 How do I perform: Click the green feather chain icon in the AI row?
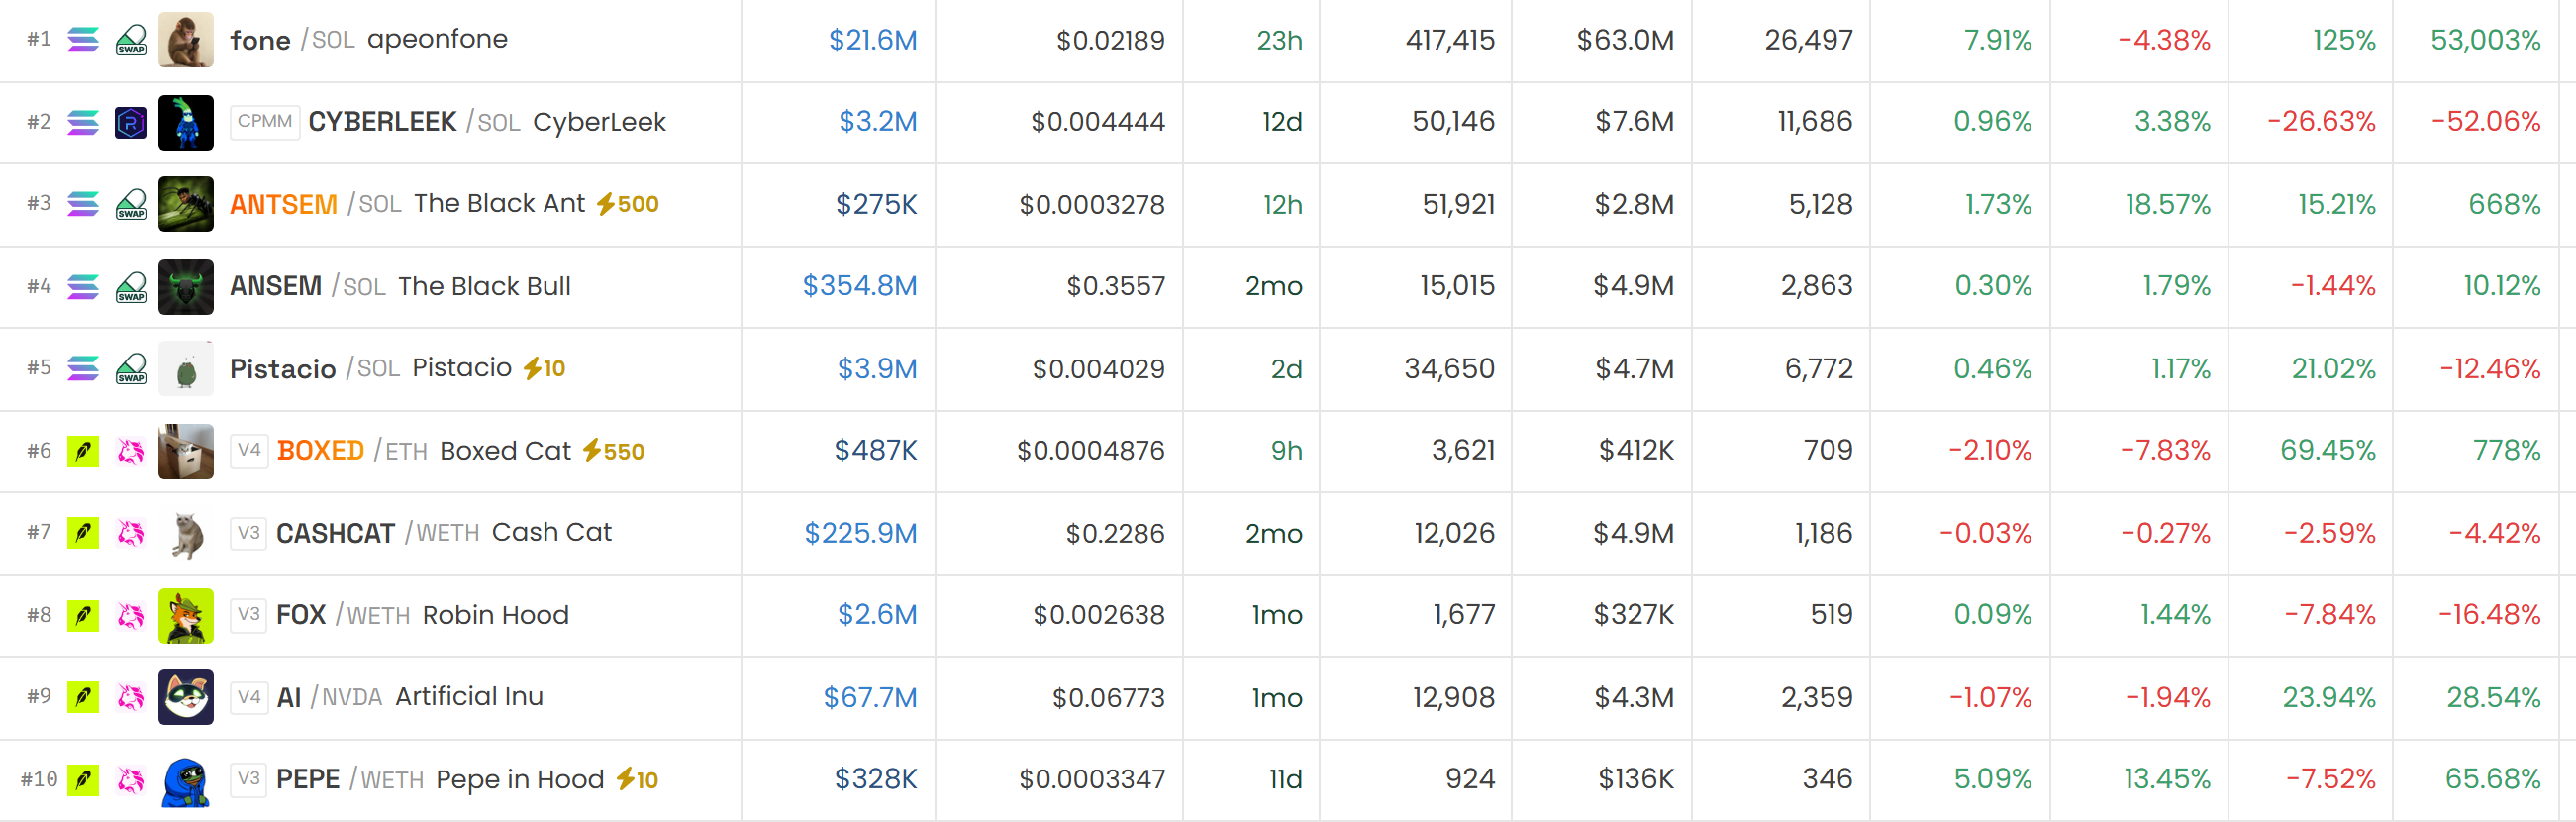coord(83,697)
